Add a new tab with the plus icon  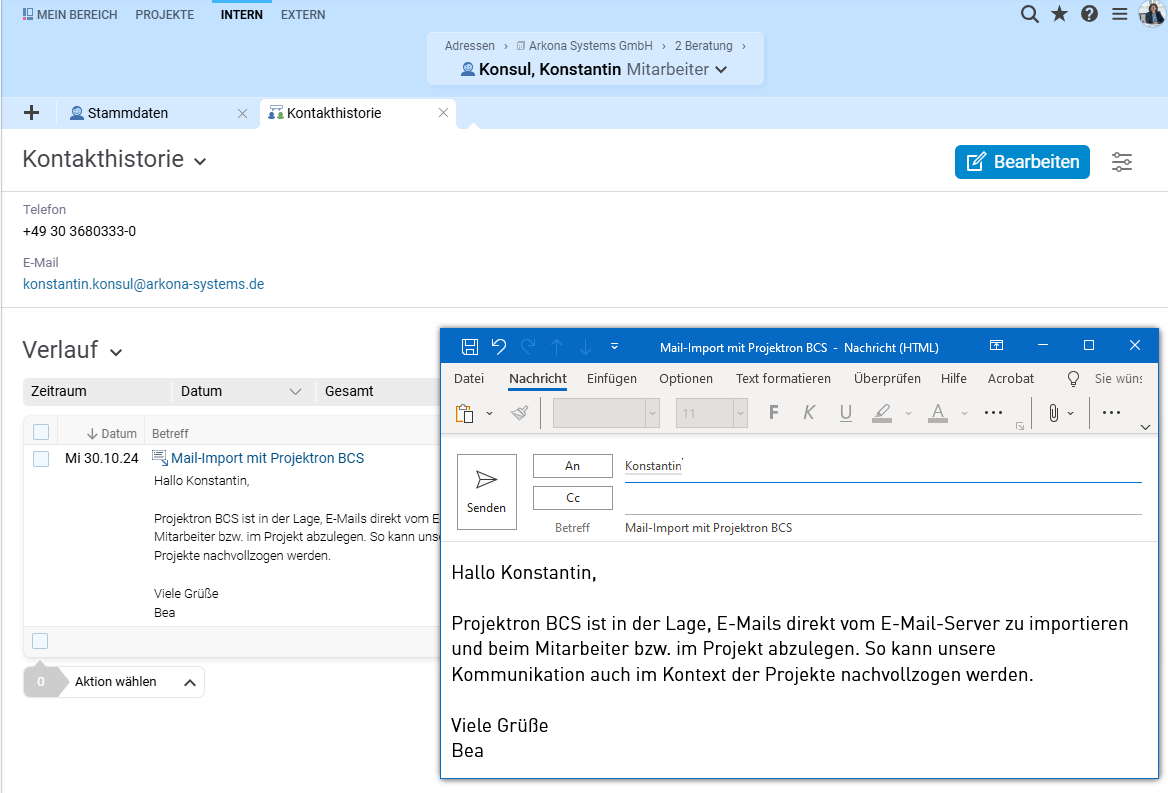tap(31, 112)
